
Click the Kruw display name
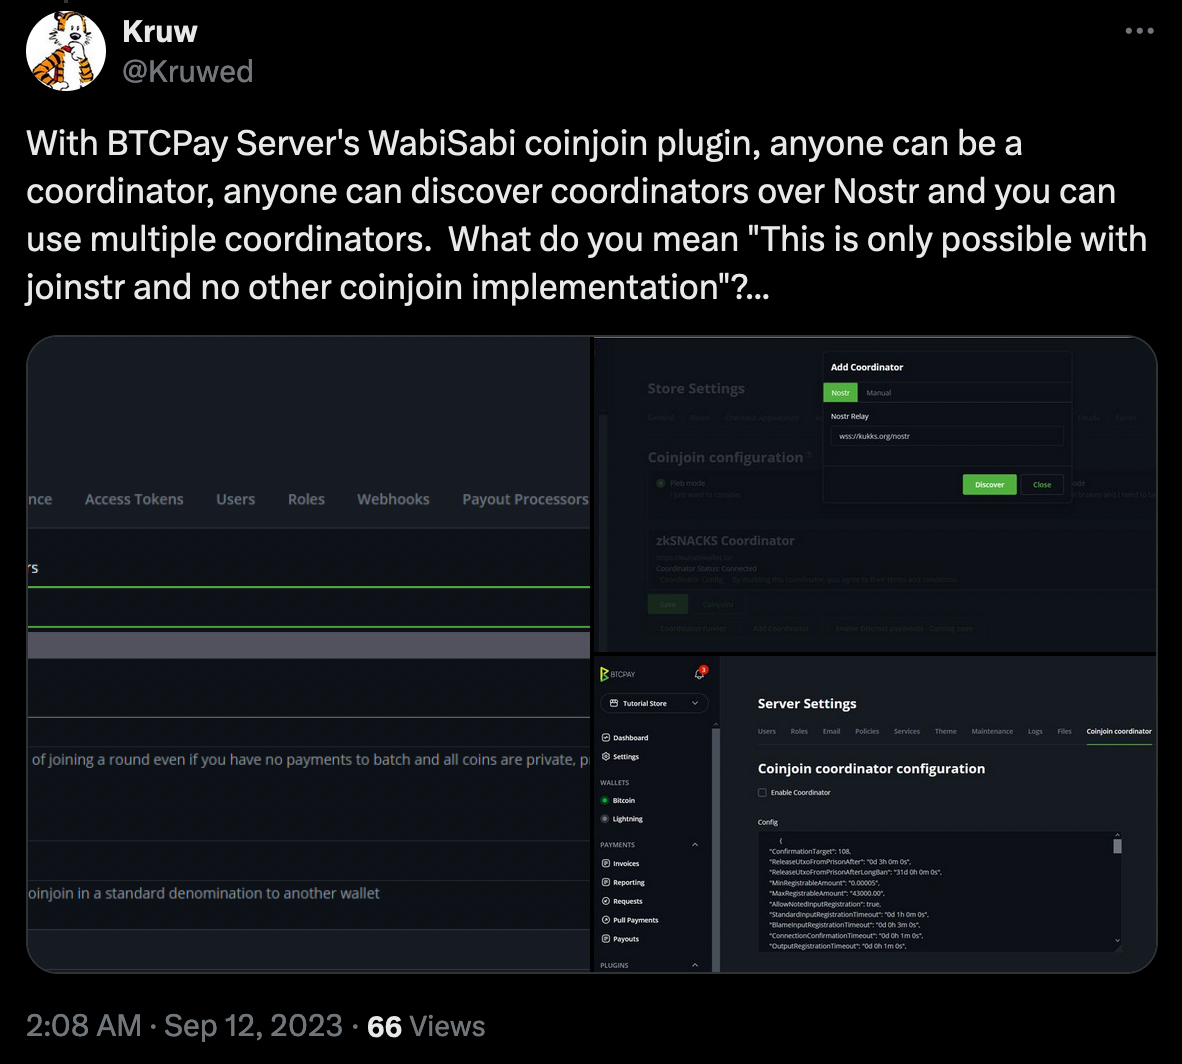click(x=160, y=32)
